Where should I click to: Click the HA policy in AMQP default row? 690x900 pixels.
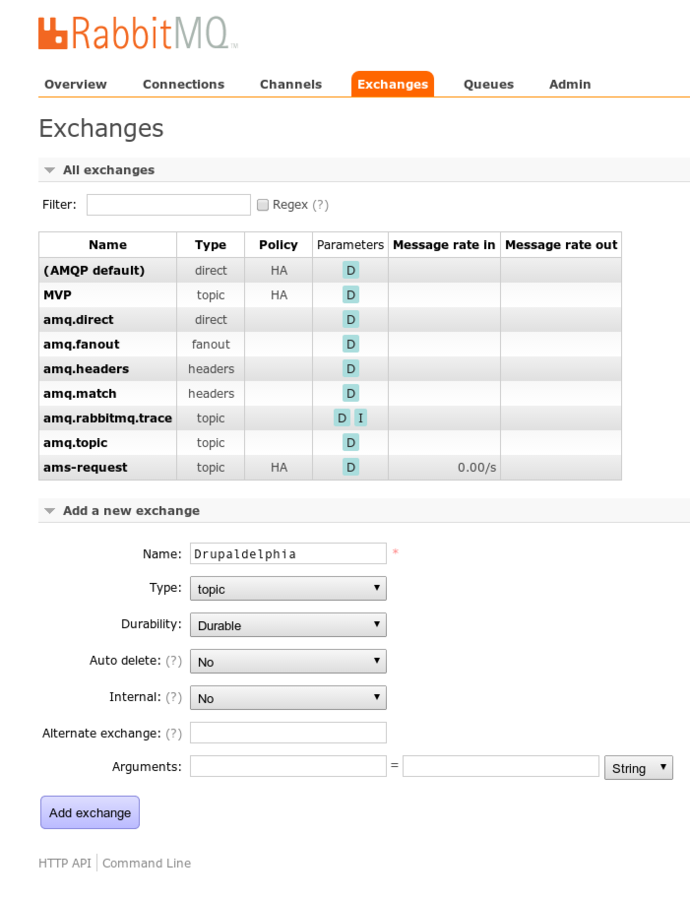pyautogui.click(x=279, y=270)
